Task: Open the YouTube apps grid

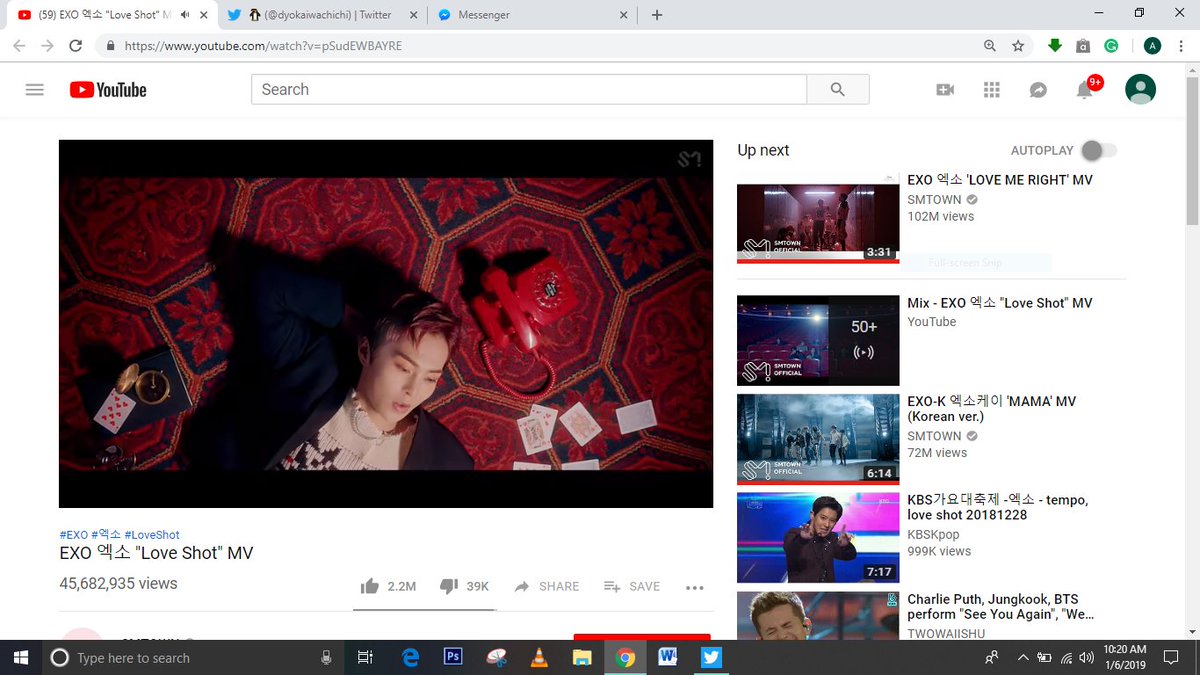Action: pyautogui.click(x=992, y=89)
